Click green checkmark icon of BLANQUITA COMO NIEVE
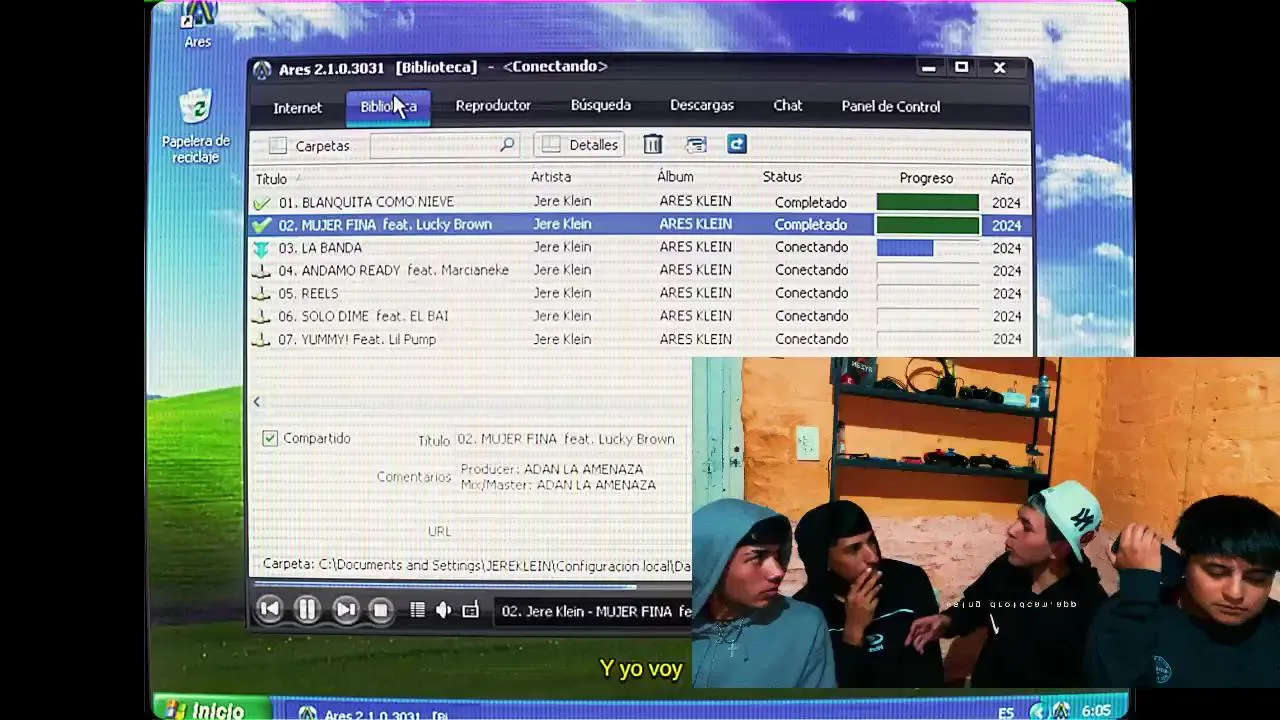The width and height of the screenshot is (1280, 720). pyautogui.click(x=262, y=203)
